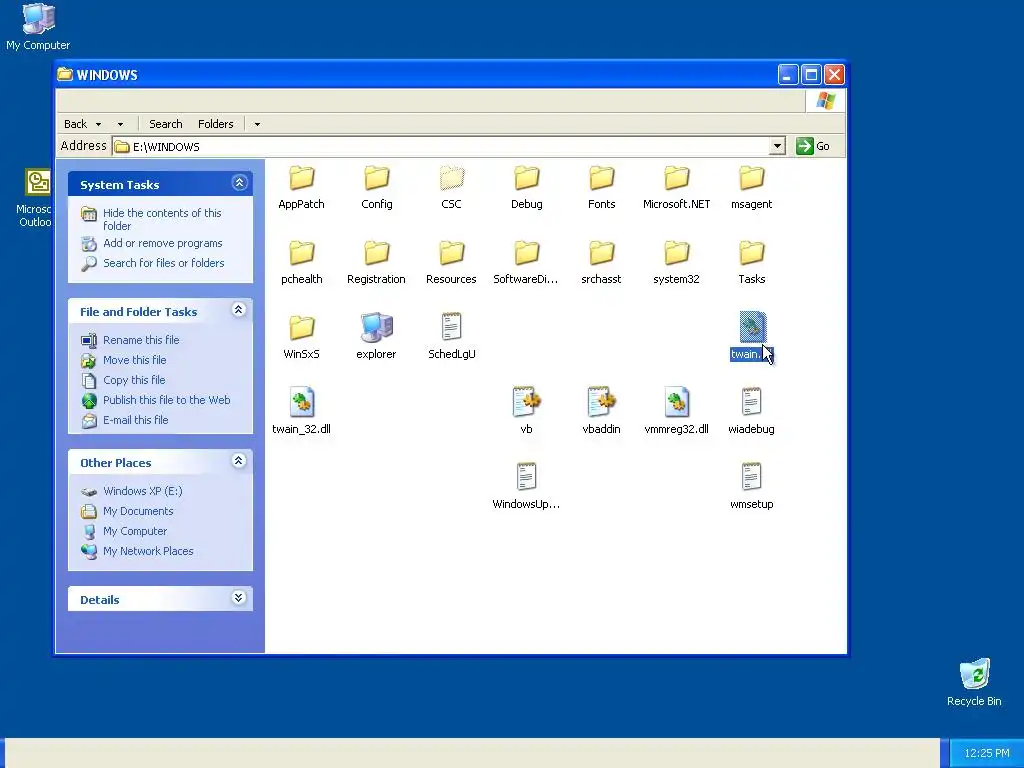Select the SoftwareDi... folder

coord(526,262)
